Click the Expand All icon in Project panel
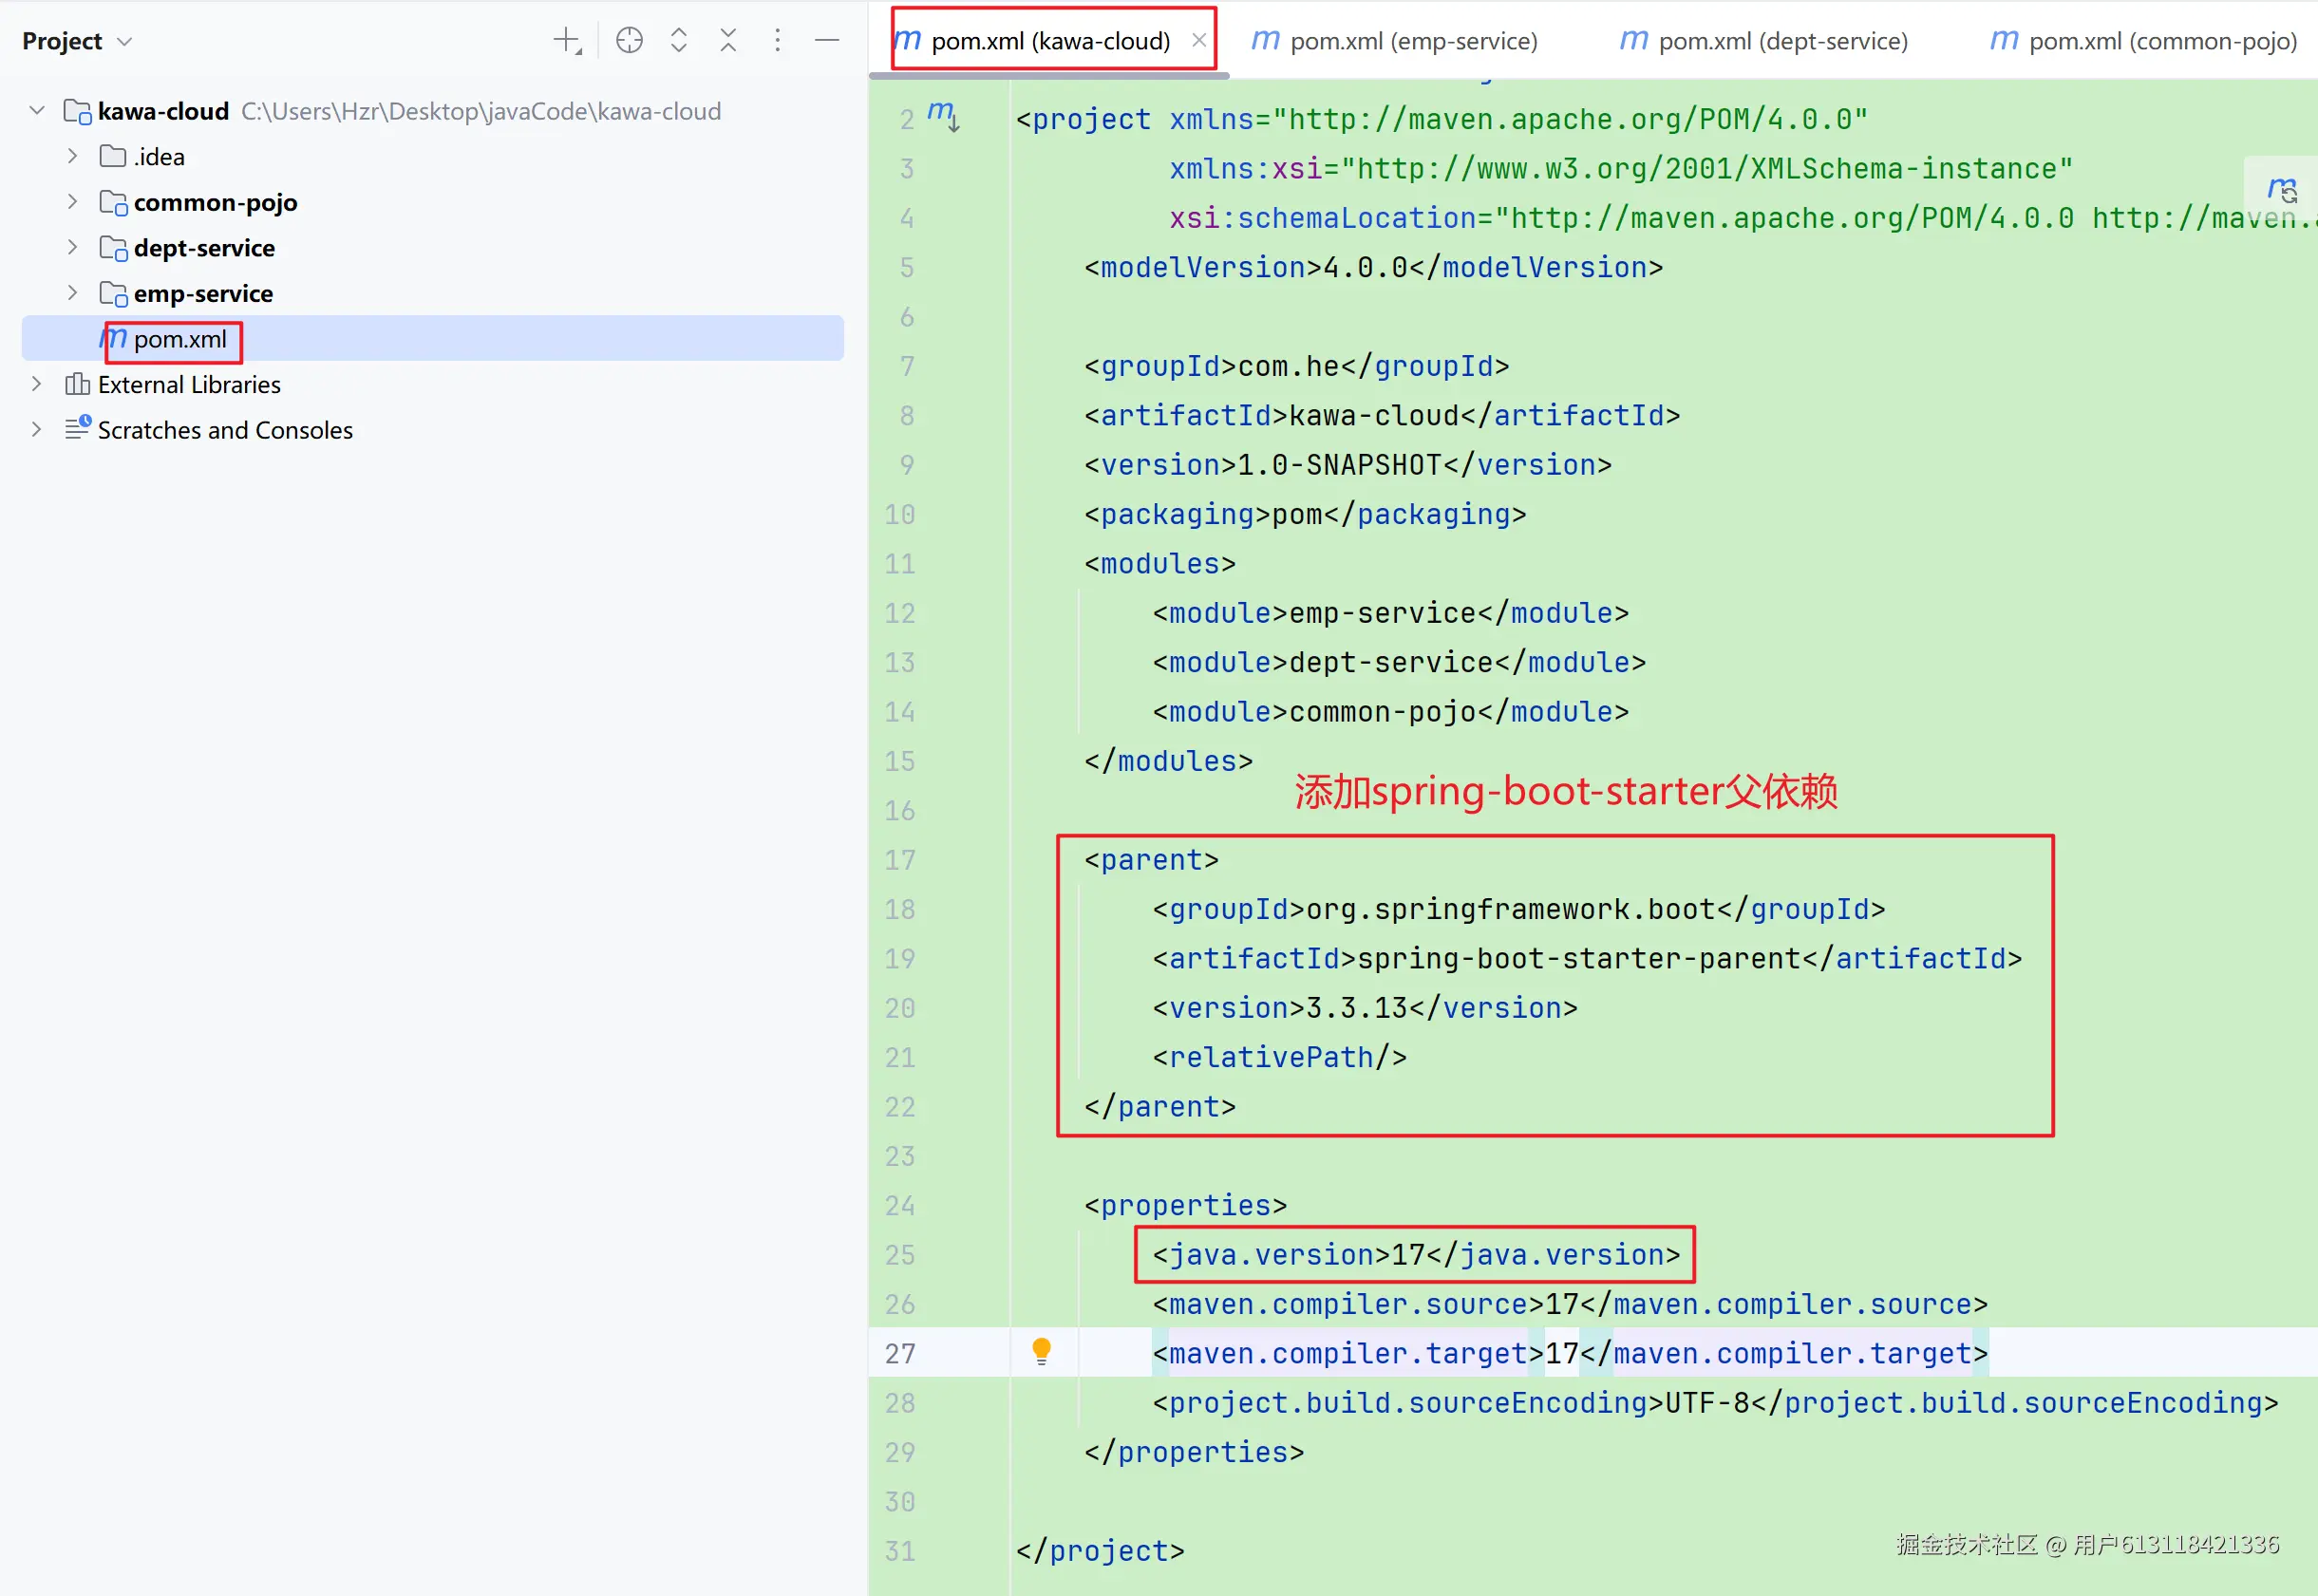The height and width of the screenshot is (1596, 2318). 679,41
